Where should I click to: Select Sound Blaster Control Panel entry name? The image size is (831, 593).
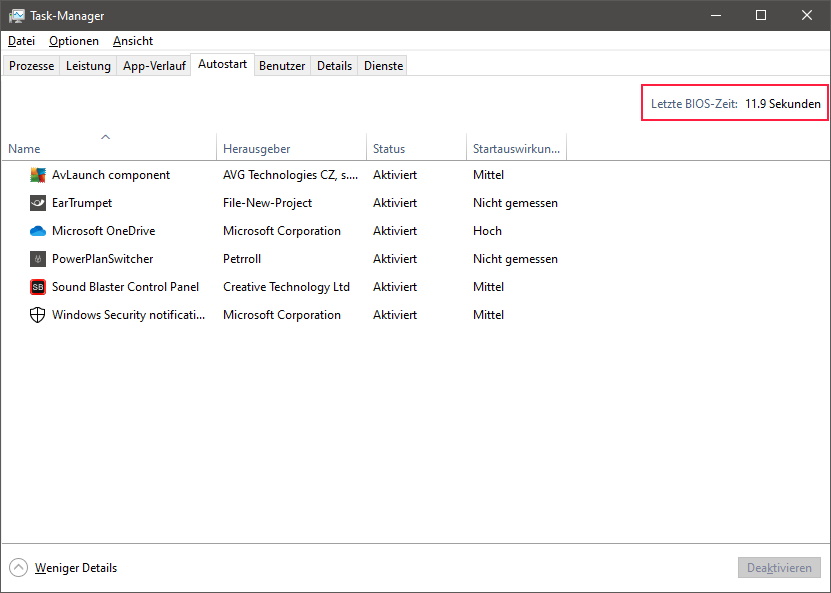pyautogui.click(x=125, y=287)
